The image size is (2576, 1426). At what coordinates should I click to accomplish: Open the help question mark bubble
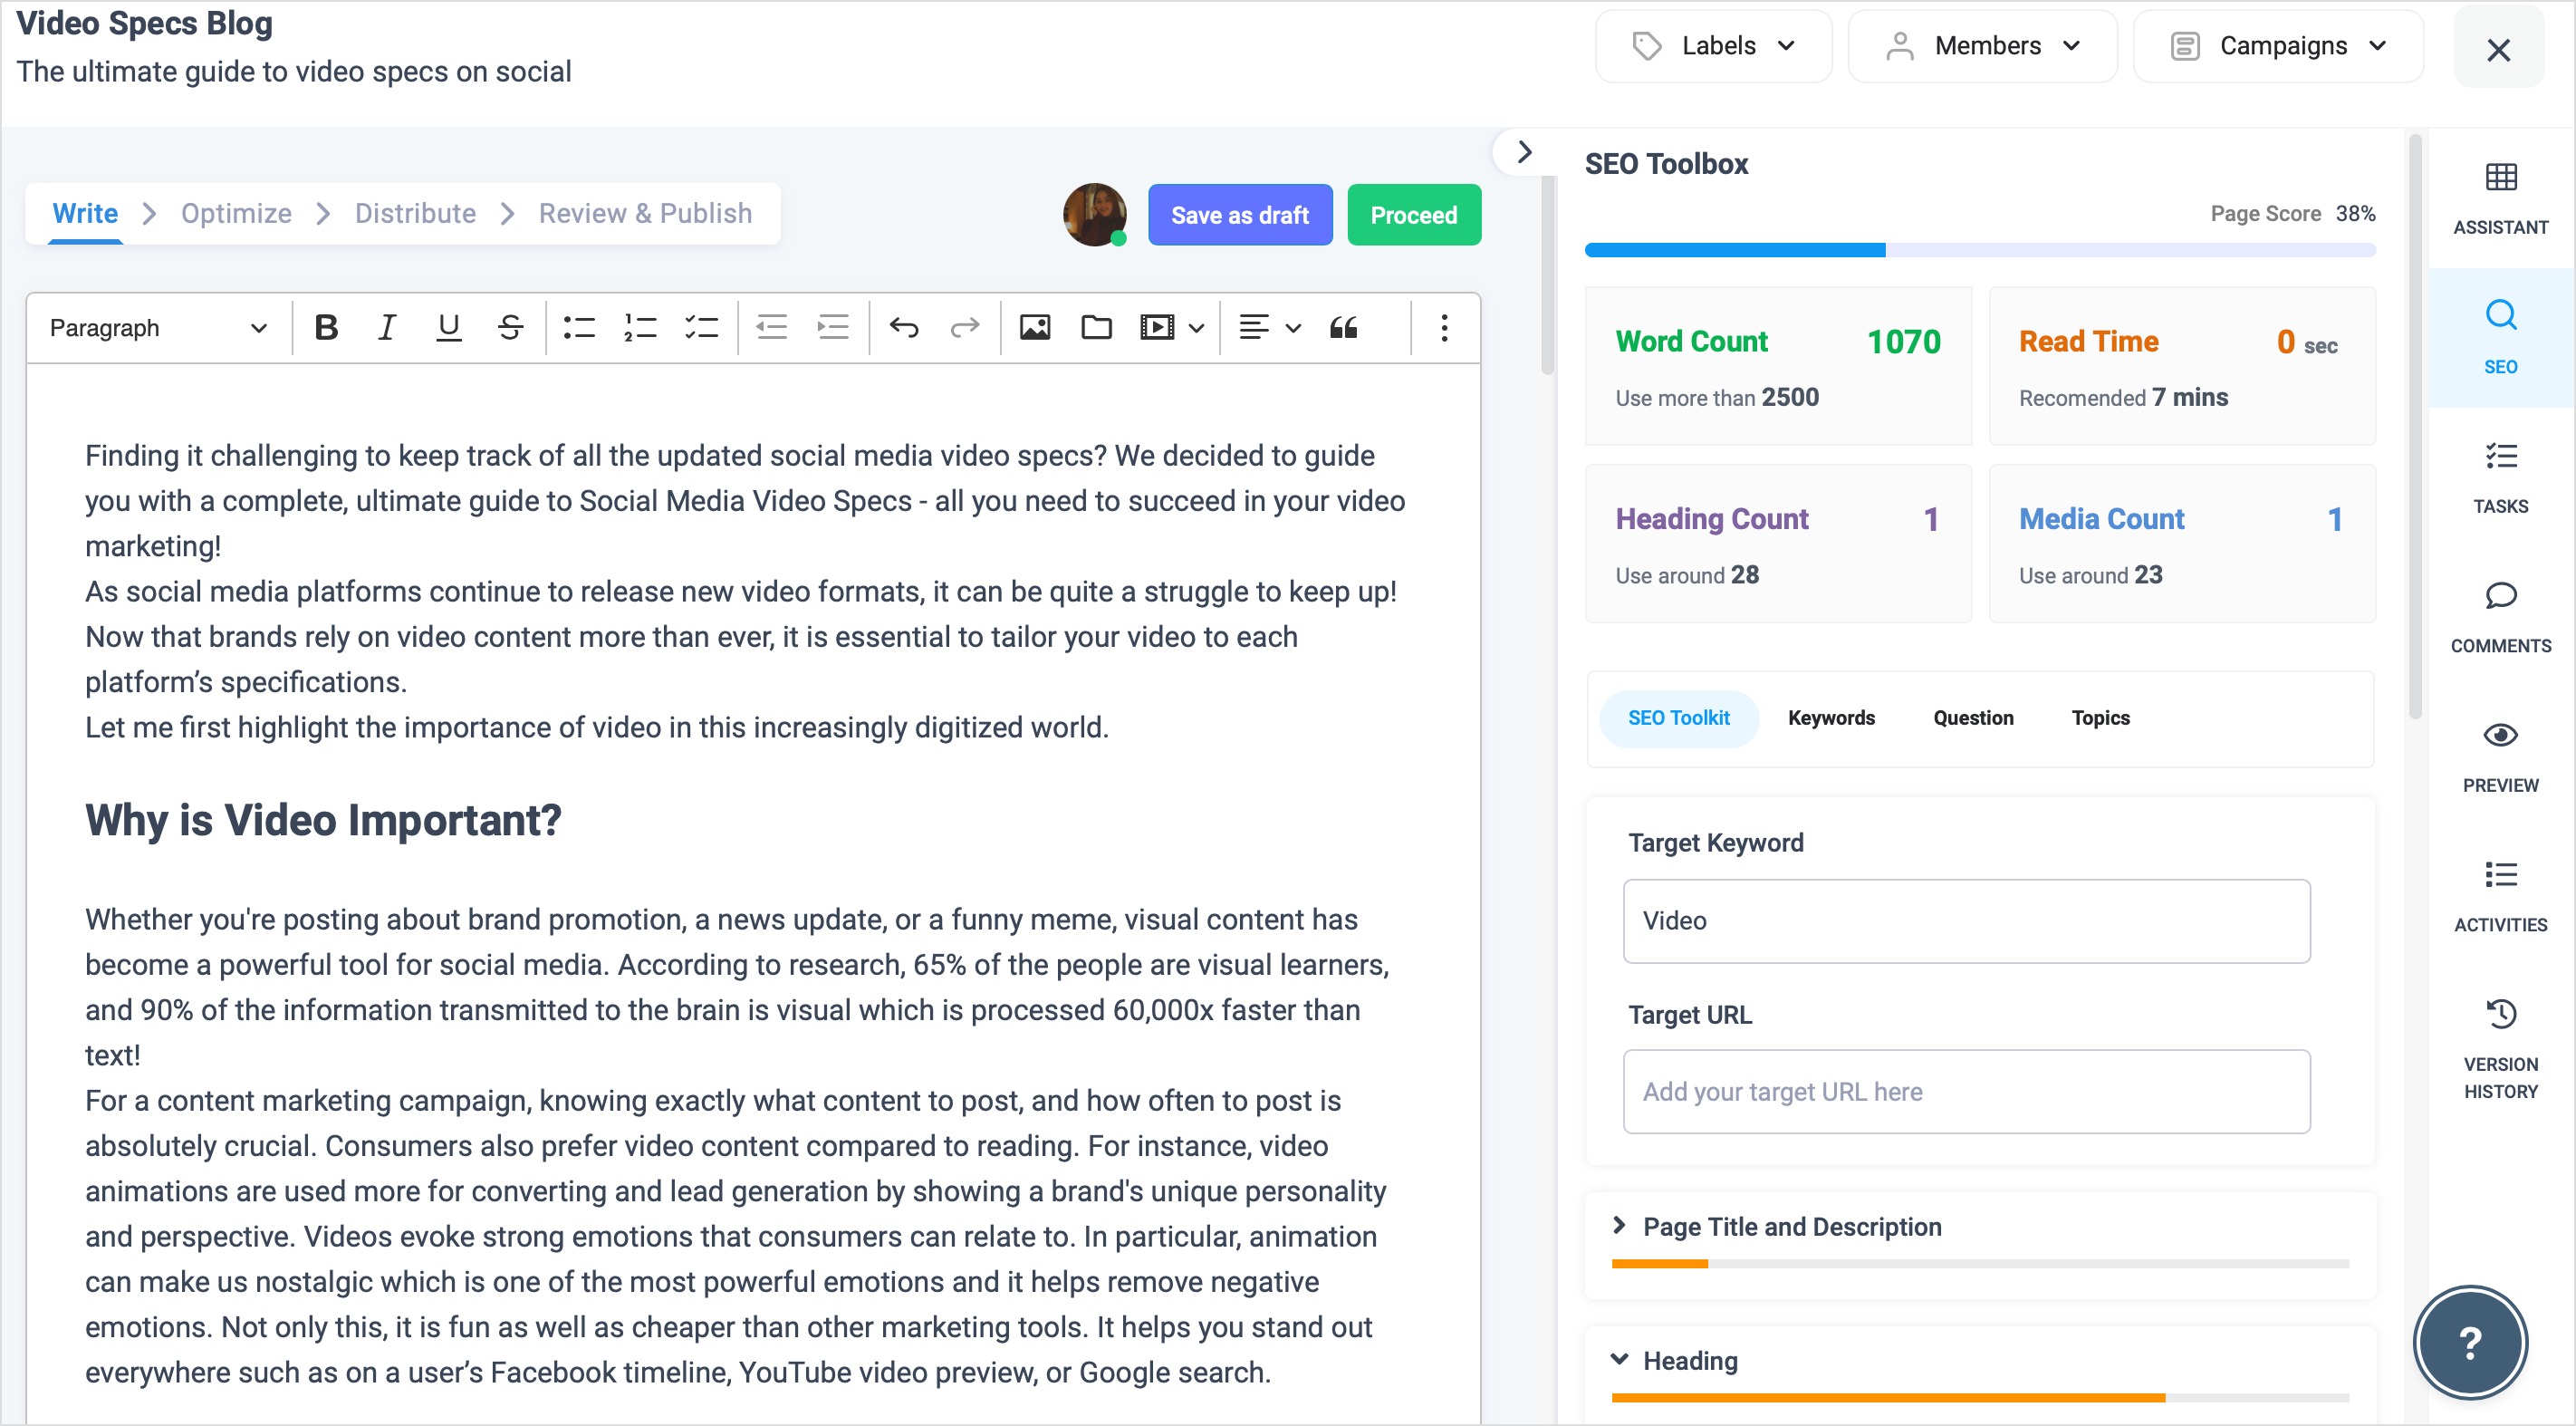pos(2470,1342)
